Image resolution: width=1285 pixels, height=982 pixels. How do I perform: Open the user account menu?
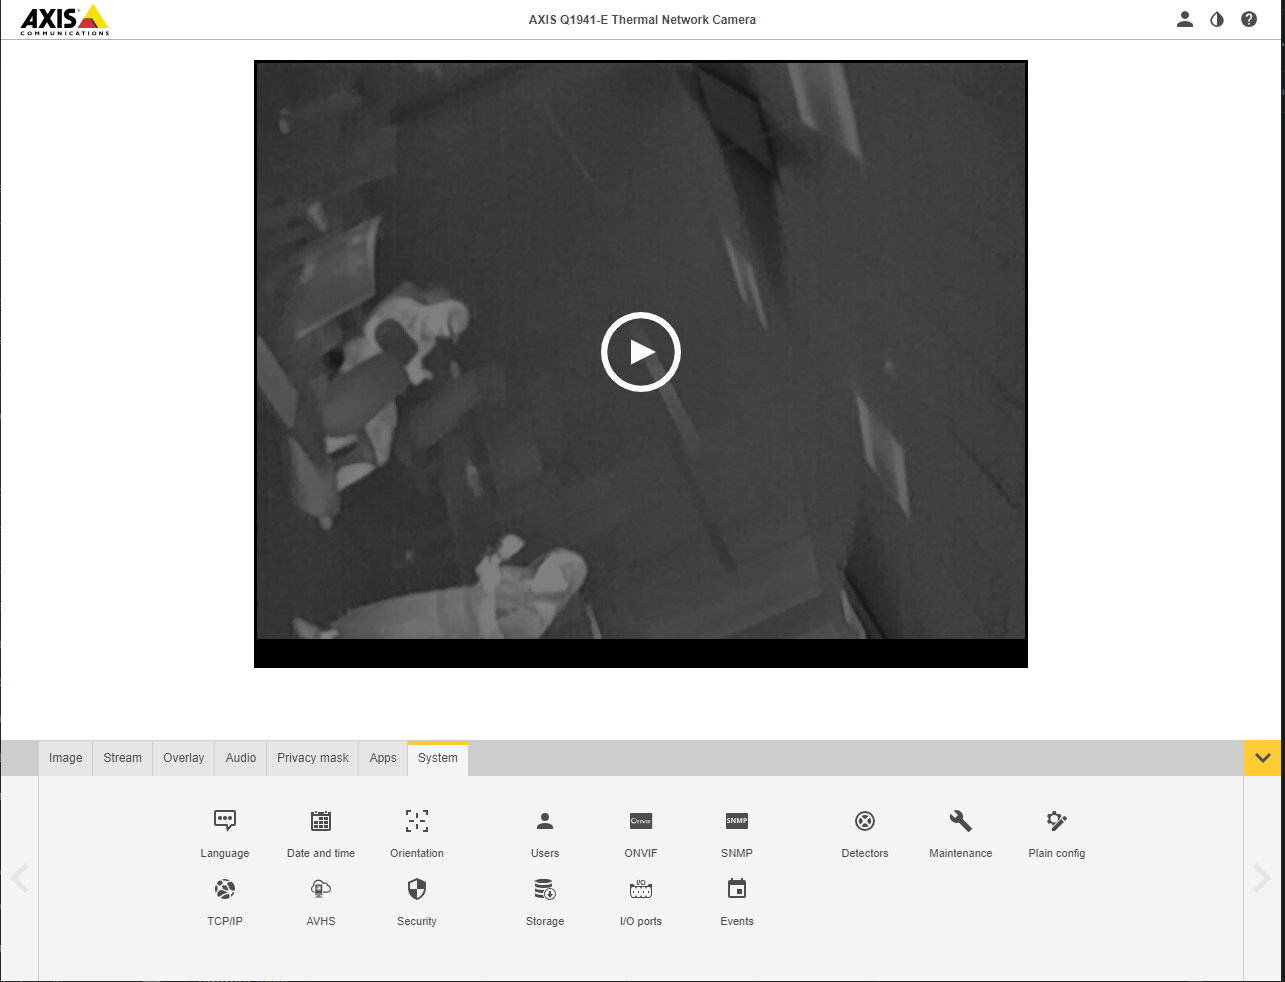1185,19
